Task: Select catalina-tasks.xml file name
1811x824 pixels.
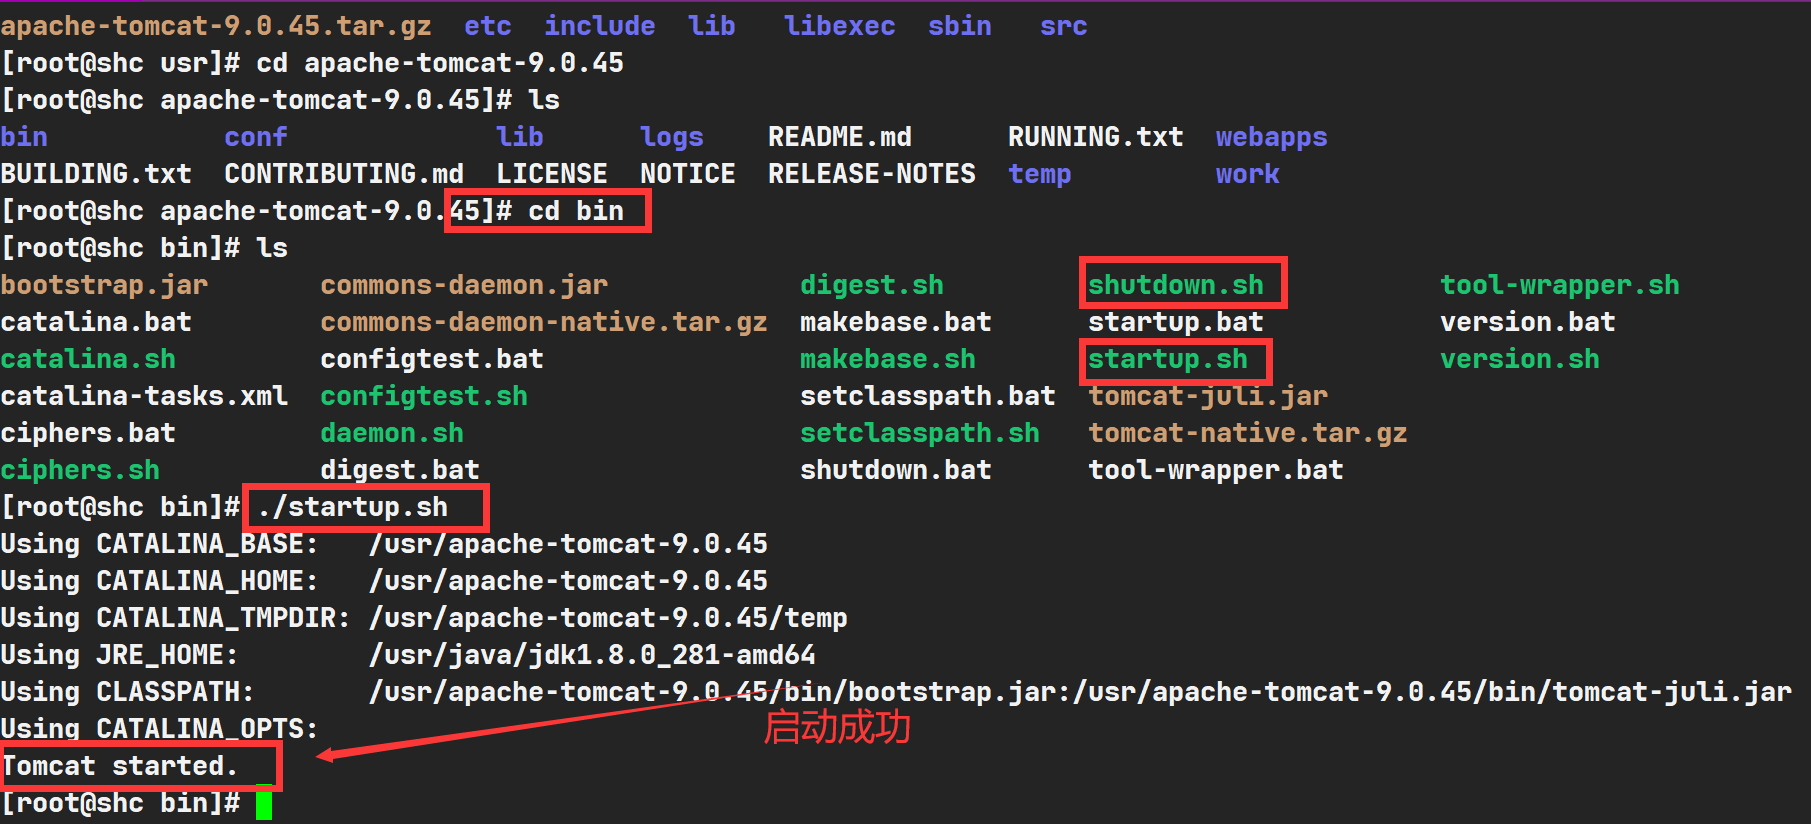Action: [144, 396]
